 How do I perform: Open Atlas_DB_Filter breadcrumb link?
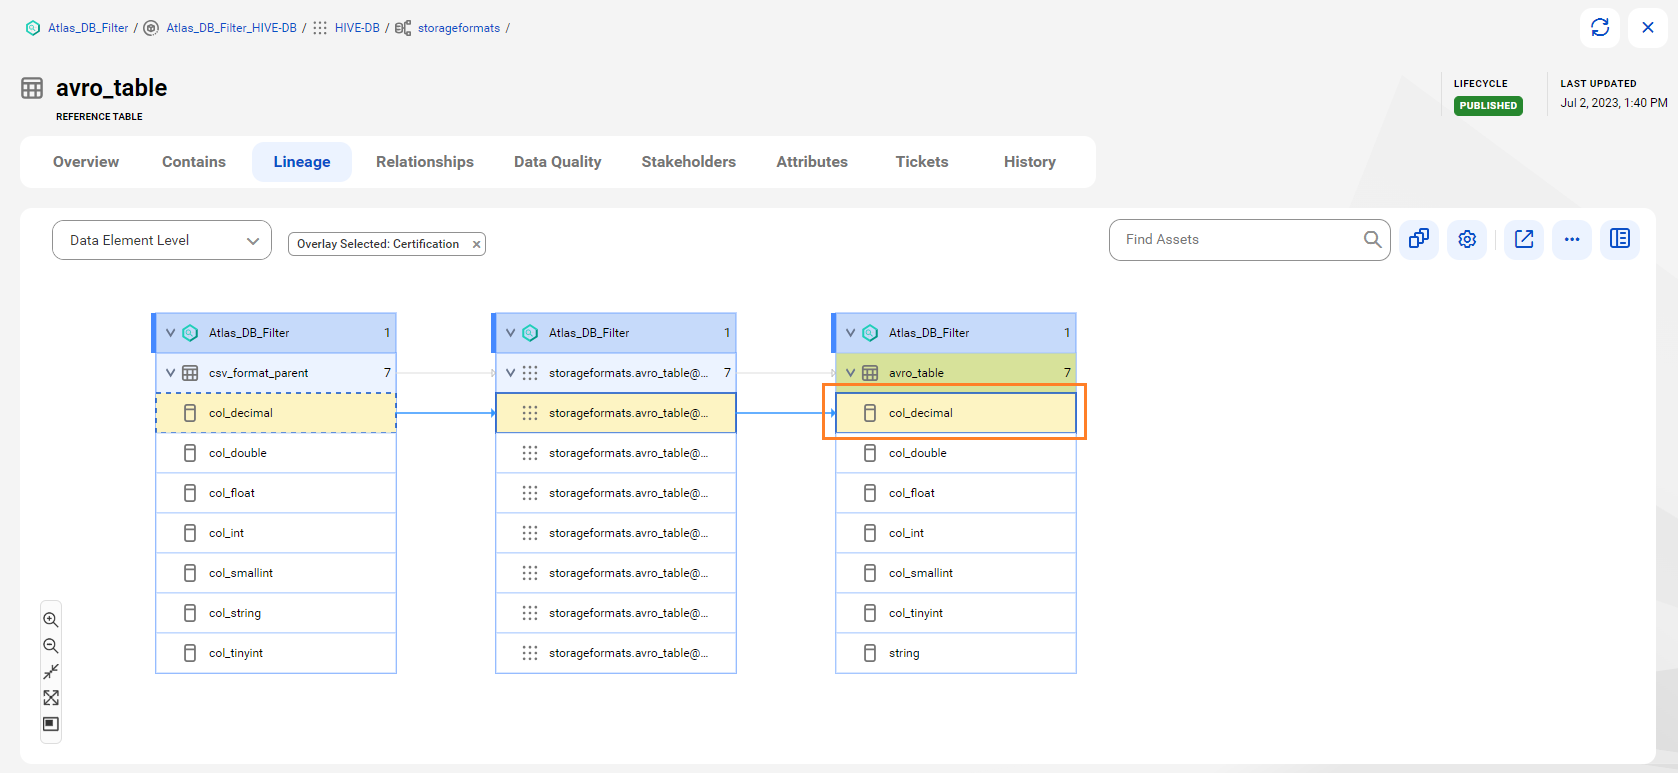88,28
